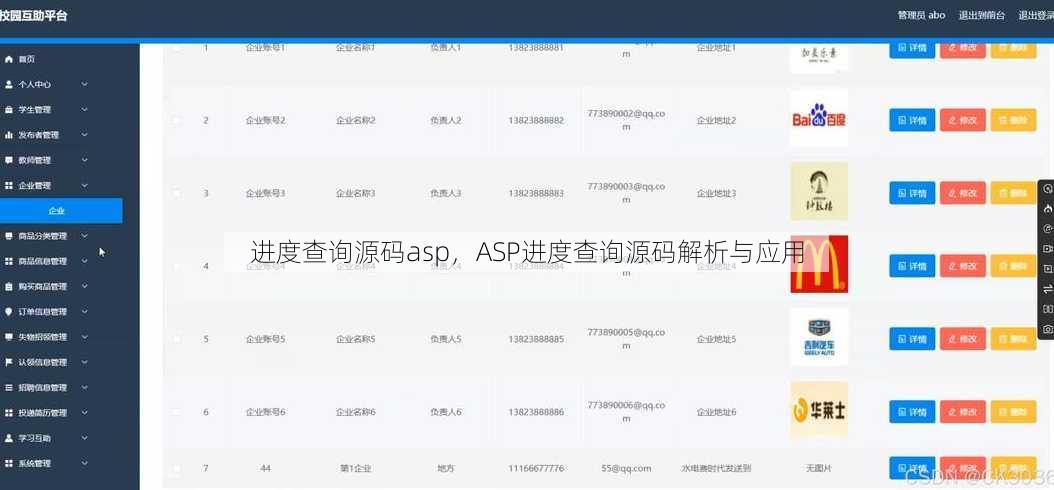
Task: Tick the checkbox for row 4
Action: click(176, 266)
